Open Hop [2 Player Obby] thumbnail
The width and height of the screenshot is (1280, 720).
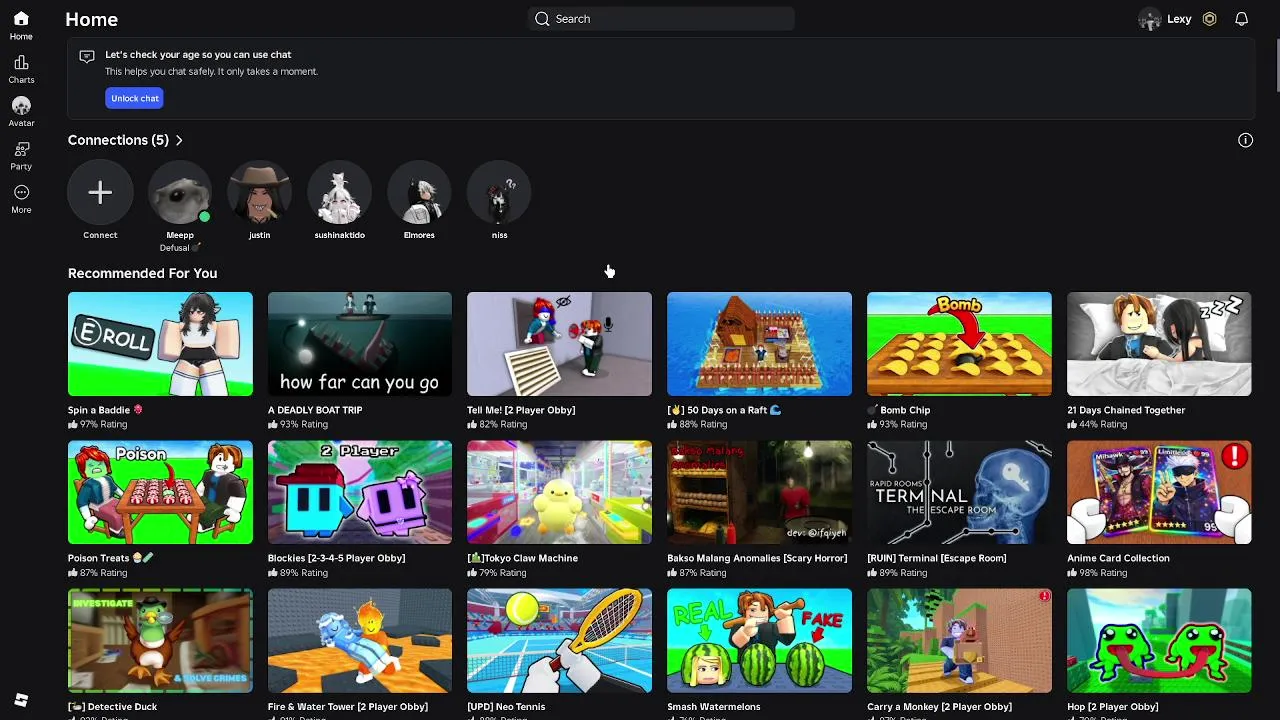tap(1159, 640)
